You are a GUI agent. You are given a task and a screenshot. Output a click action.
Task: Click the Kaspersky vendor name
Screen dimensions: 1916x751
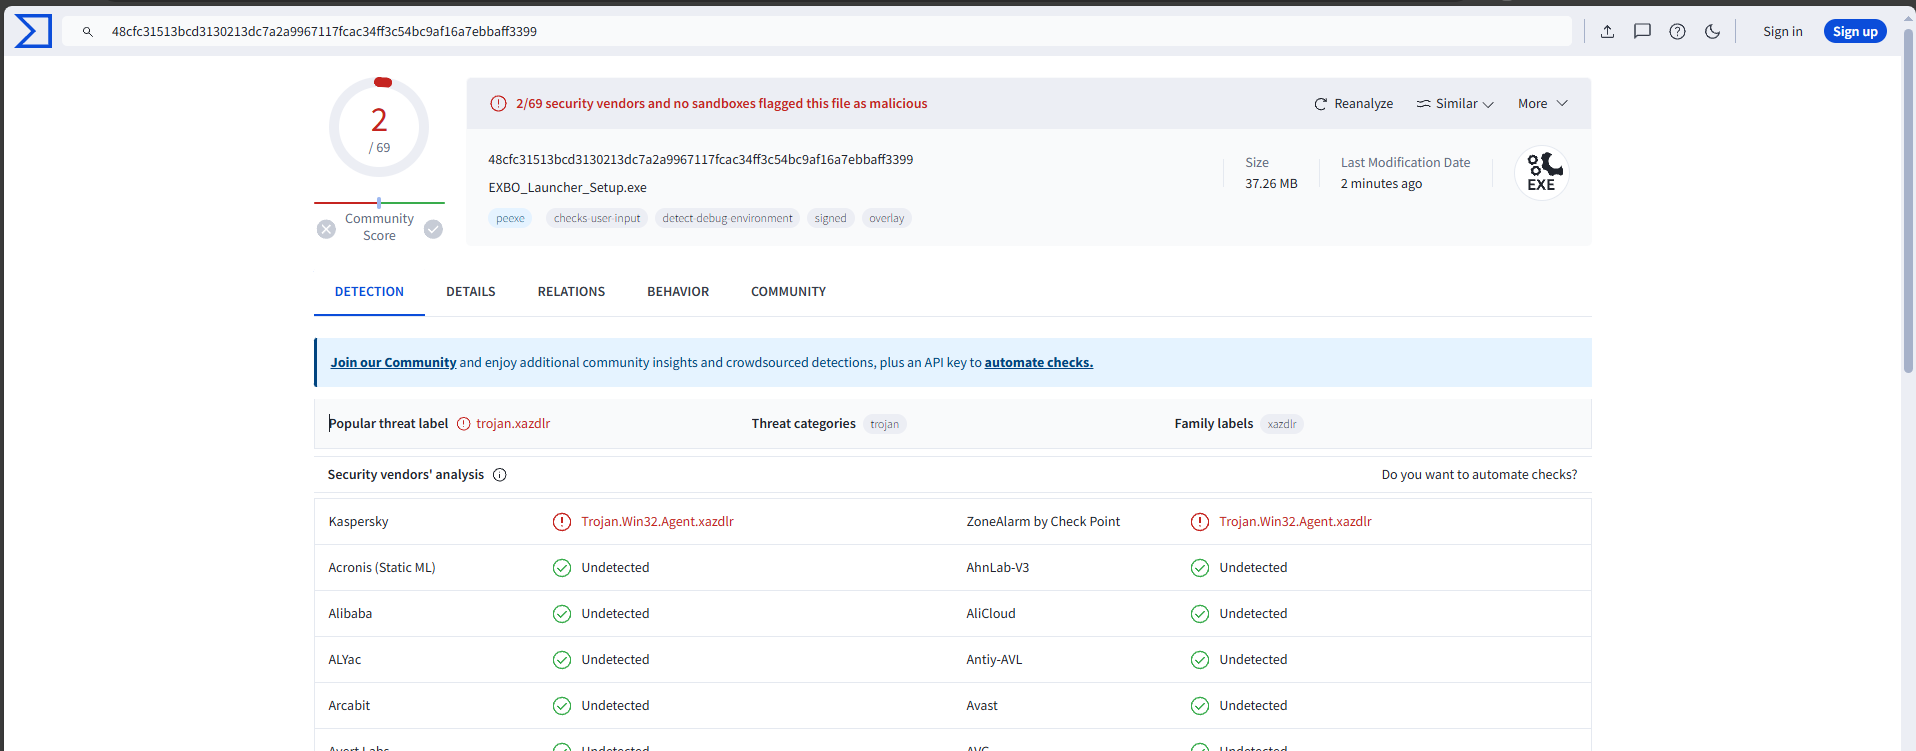coord(358,522)
